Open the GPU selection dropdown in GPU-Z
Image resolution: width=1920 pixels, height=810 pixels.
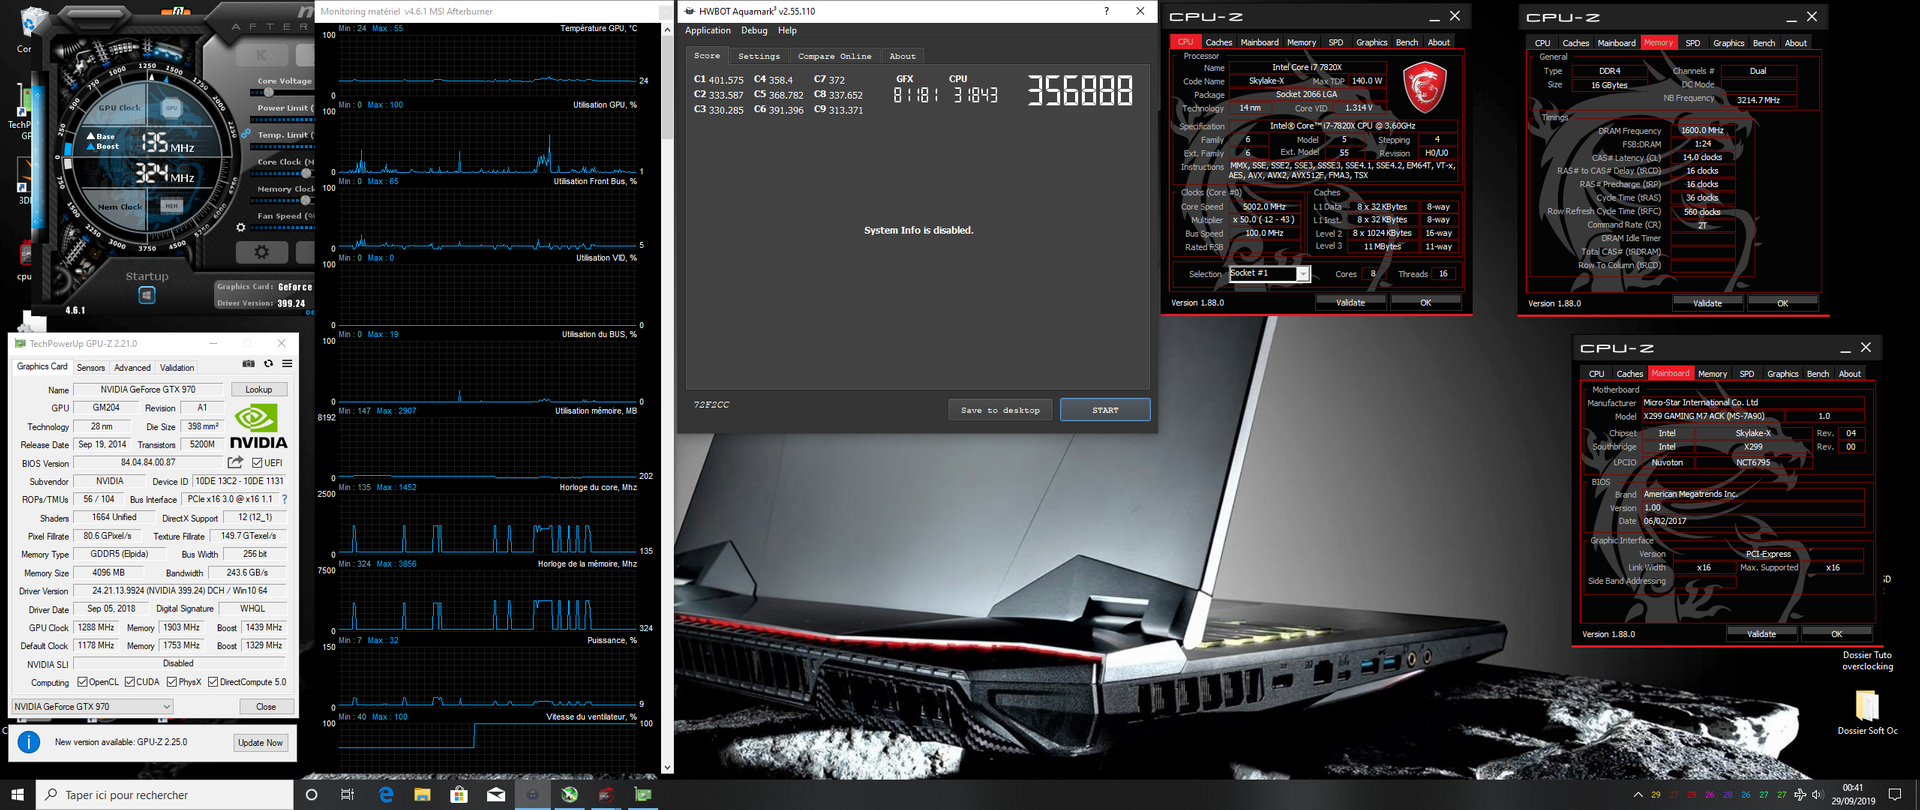click(x=92, y=706)
